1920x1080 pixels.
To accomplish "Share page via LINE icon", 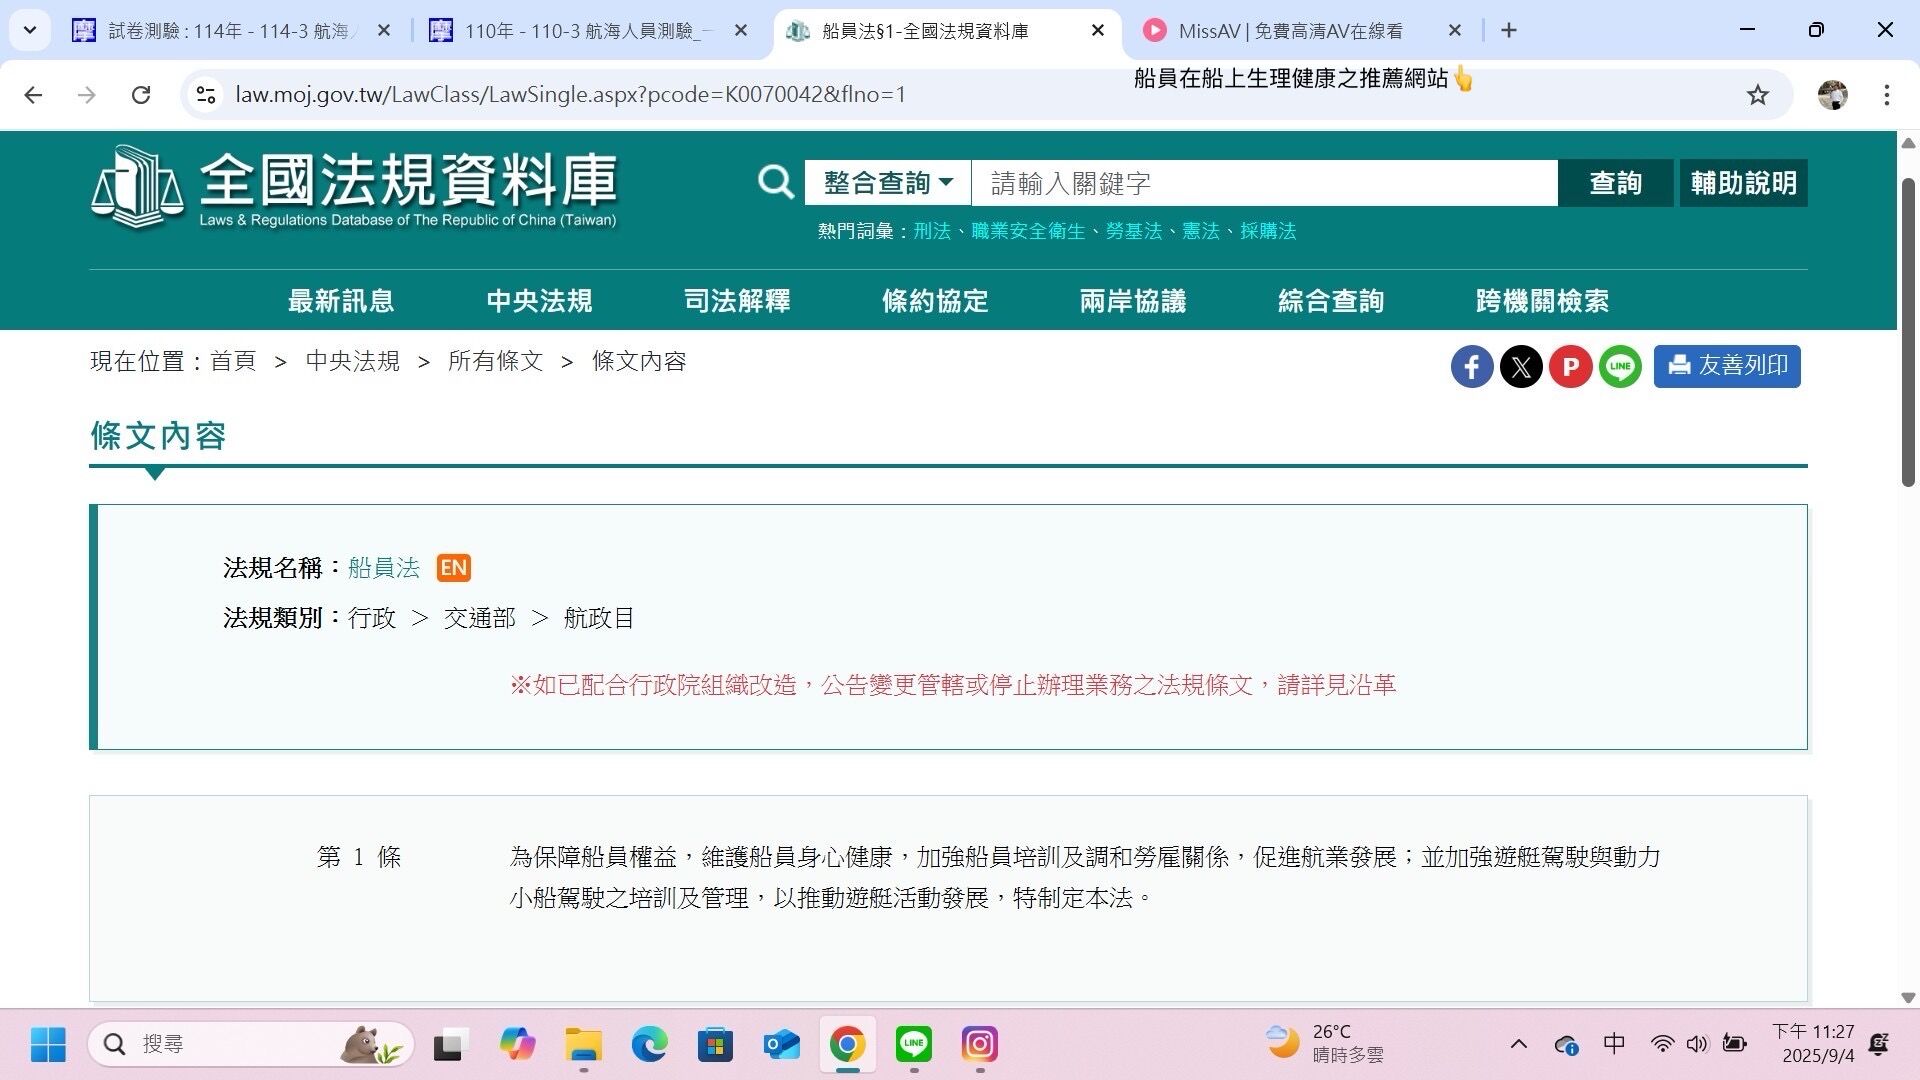I will [x=1620, y=367].
